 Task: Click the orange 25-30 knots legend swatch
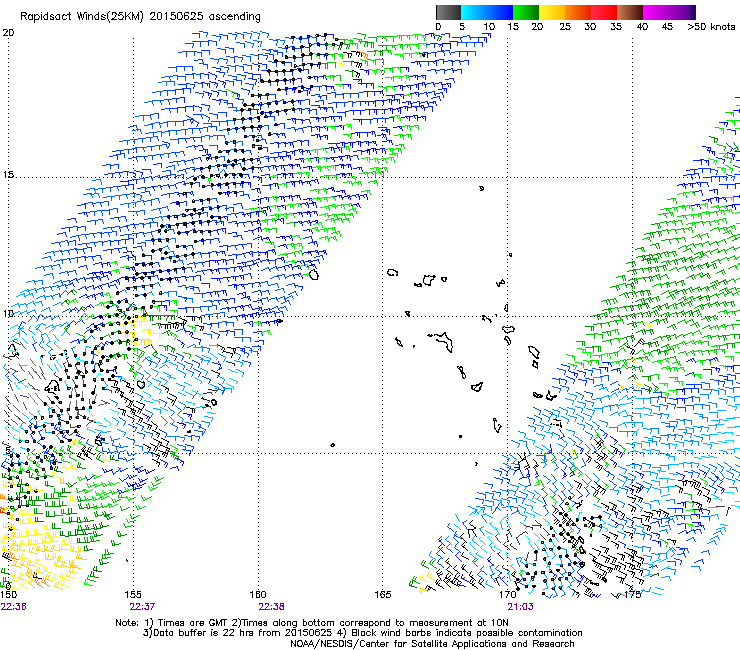pos(578,12)
